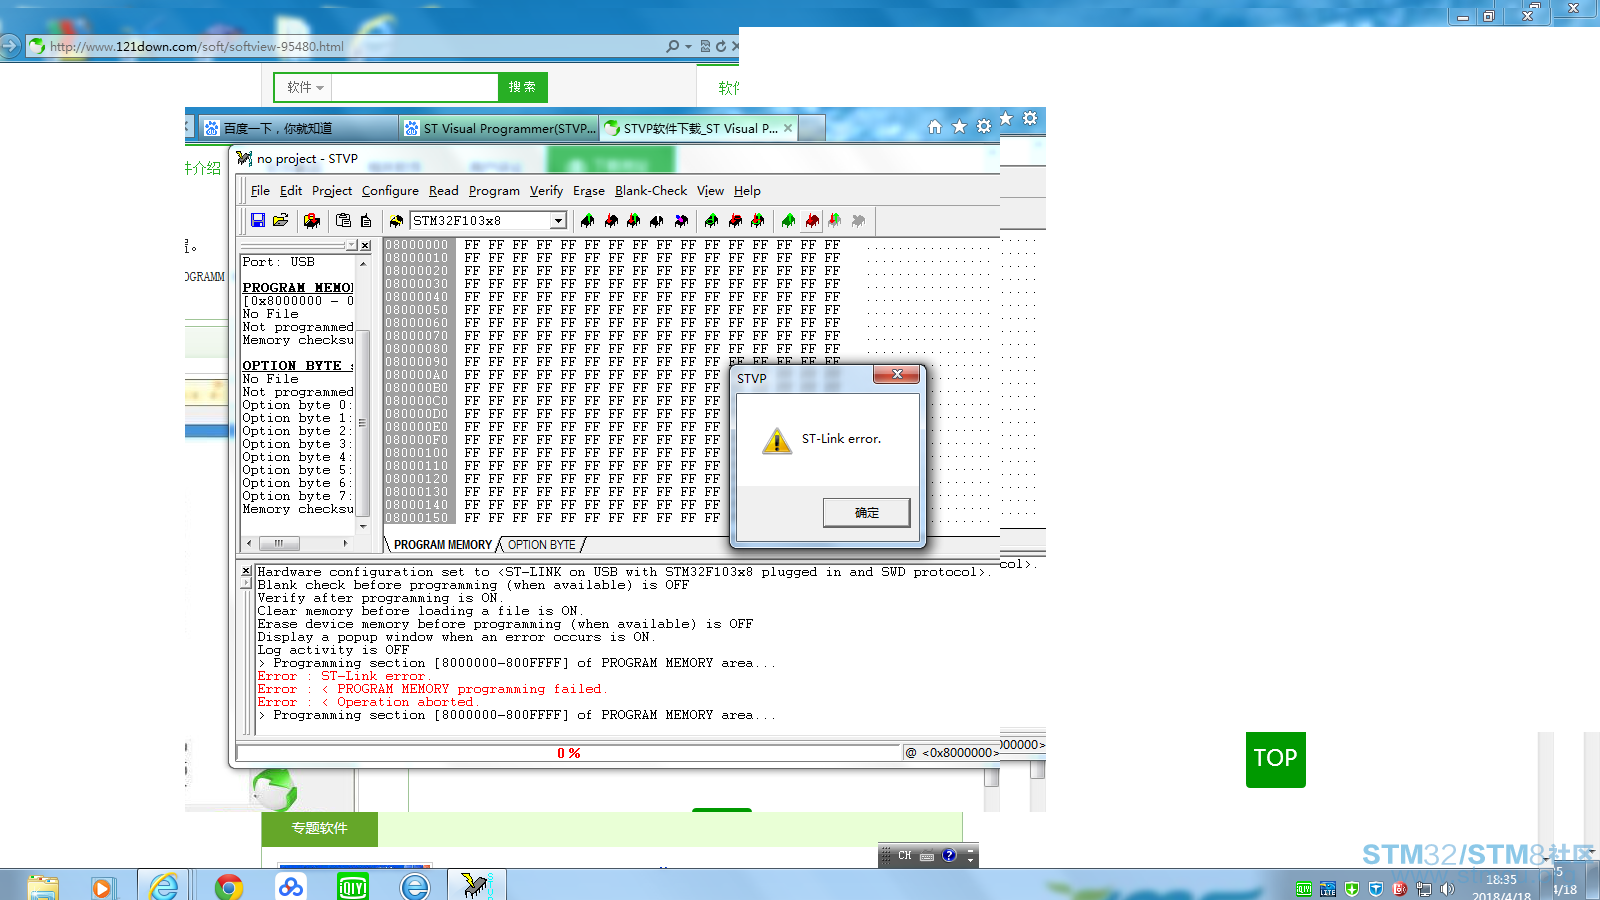The image size is (1600, 900).
Task: Click the chip icon with magenta mark
Action: point(681,220)
